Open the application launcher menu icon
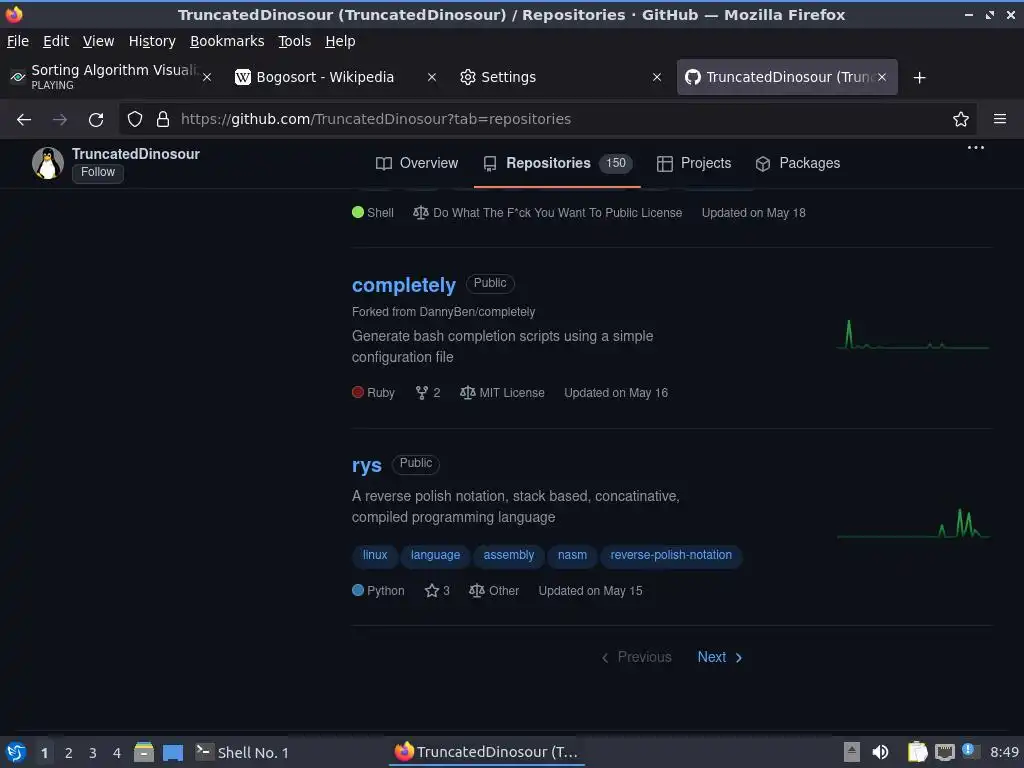Screen dimensions: 1024x768 click(16, 752)
